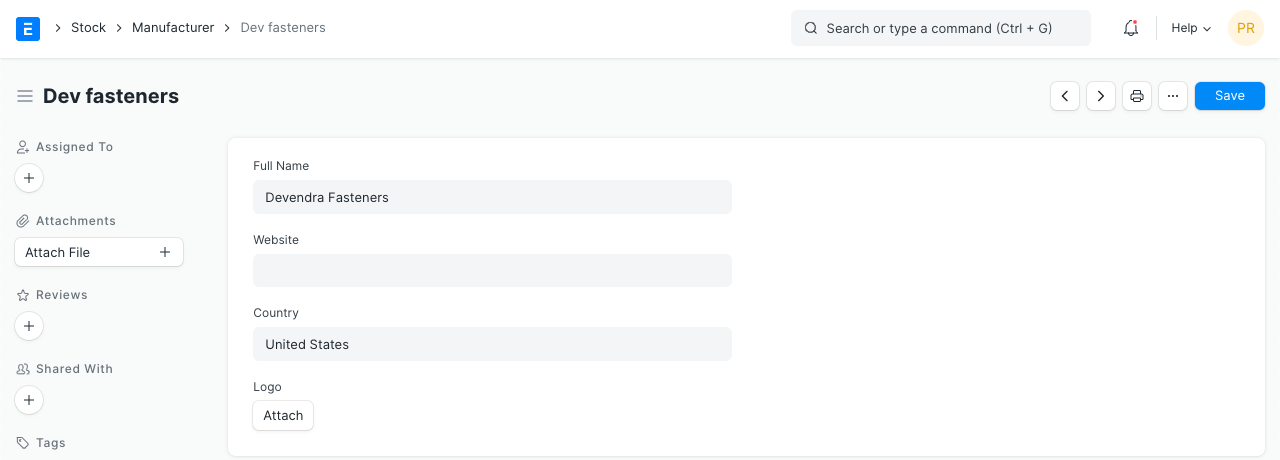Viewport: 1280px width, 460px height.
Task: Navigate to Manufacturer breadcrumb
Action: pyautogui.click(x=173, y=28)
